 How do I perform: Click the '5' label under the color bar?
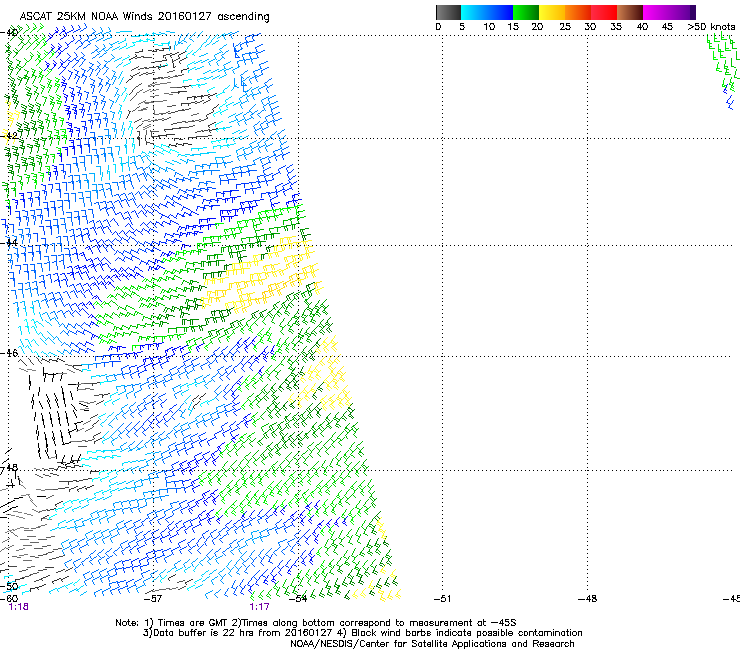462,27
